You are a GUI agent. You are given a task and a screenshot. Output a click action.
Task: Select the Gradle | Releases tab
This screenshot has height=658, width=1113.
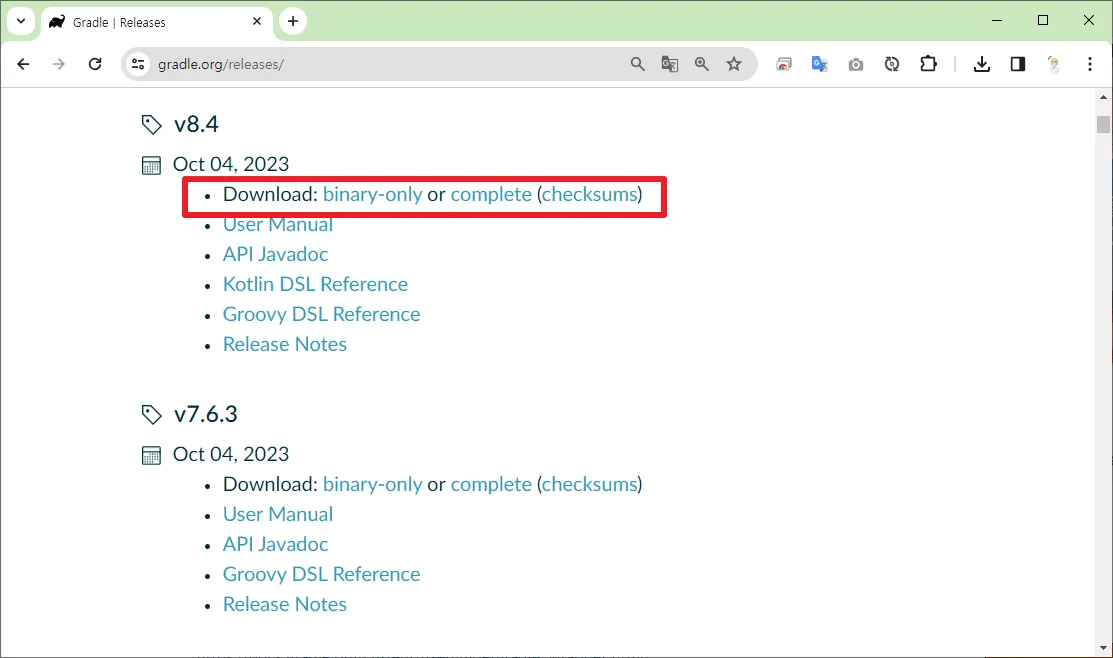pos(156,22)
